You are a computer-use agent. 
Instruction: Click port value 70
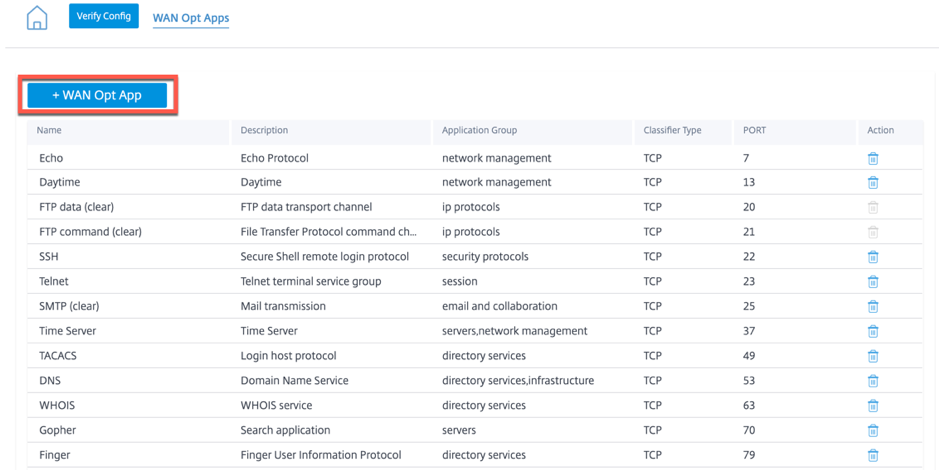click(749, 430)
